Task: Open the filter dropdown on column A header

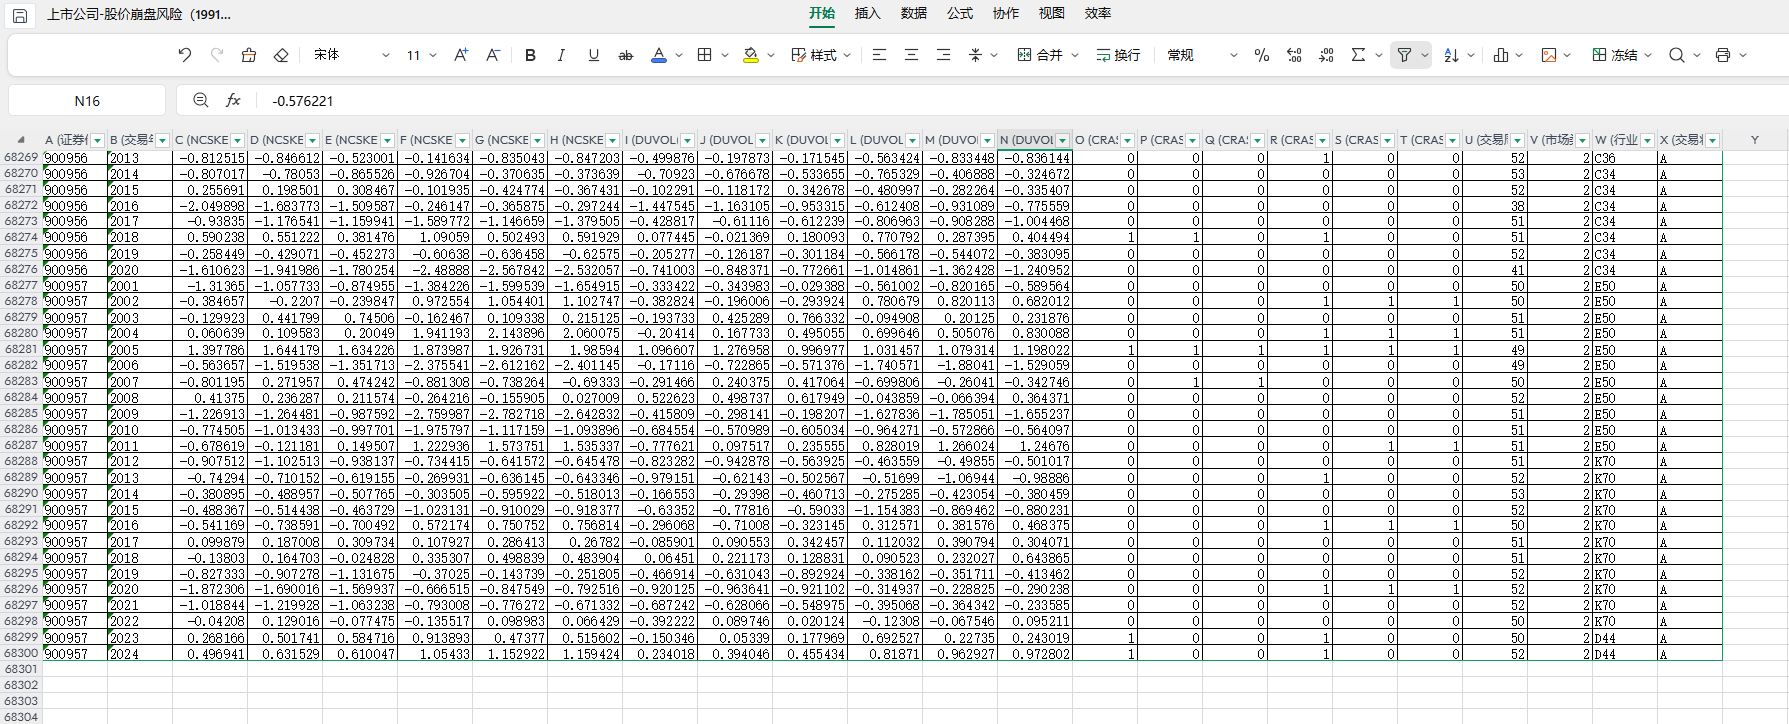Action: 98,141
